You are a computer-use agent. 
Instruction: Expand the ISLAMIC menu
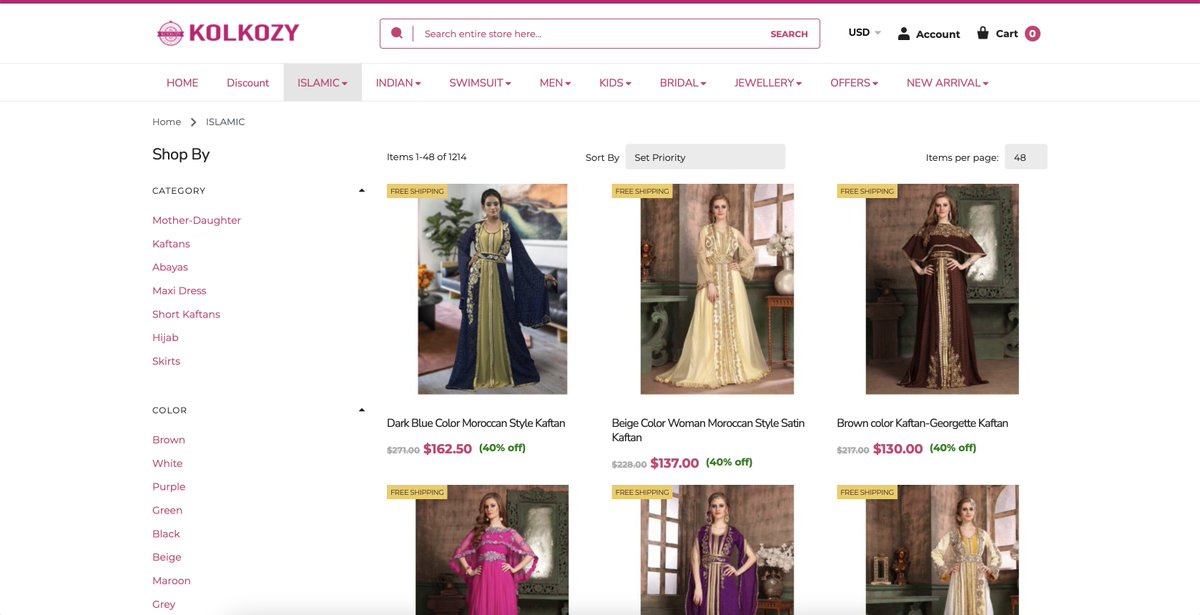(x=322, y=83)
